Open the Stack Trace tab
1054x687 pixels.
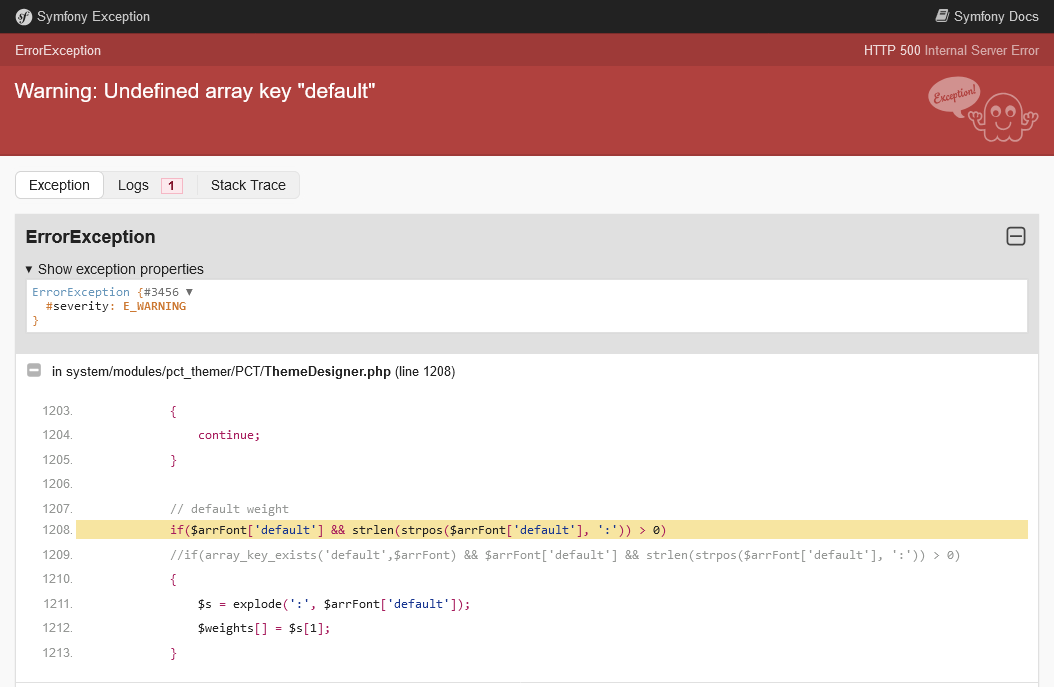pyautogui.click(x=248, y=185)
